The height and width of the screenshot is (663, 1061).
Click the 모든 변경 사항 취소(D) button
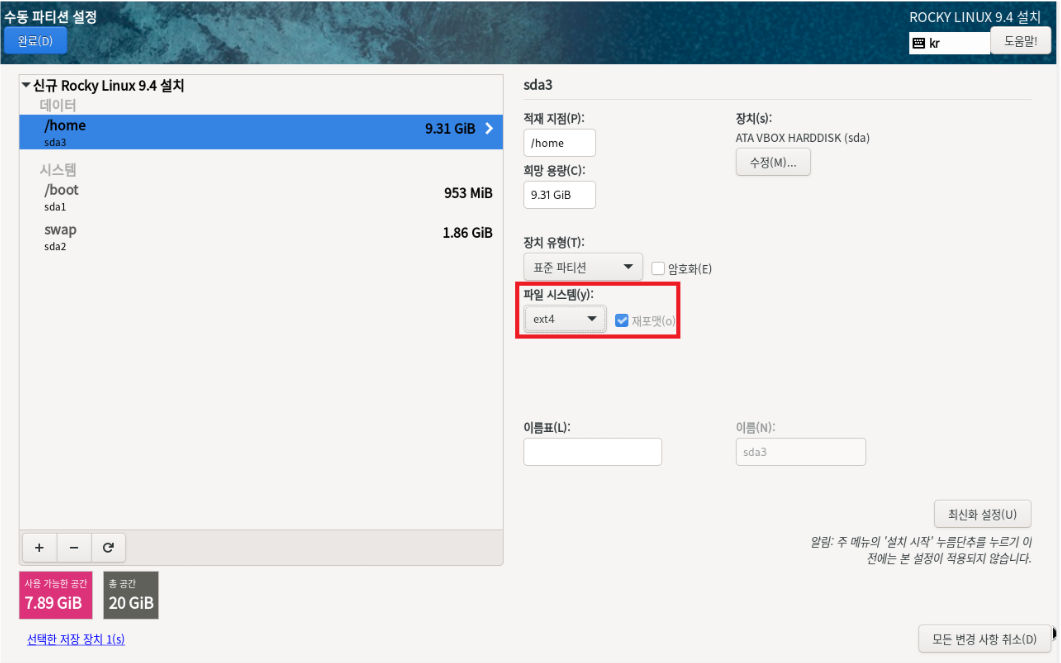point(984,639)
